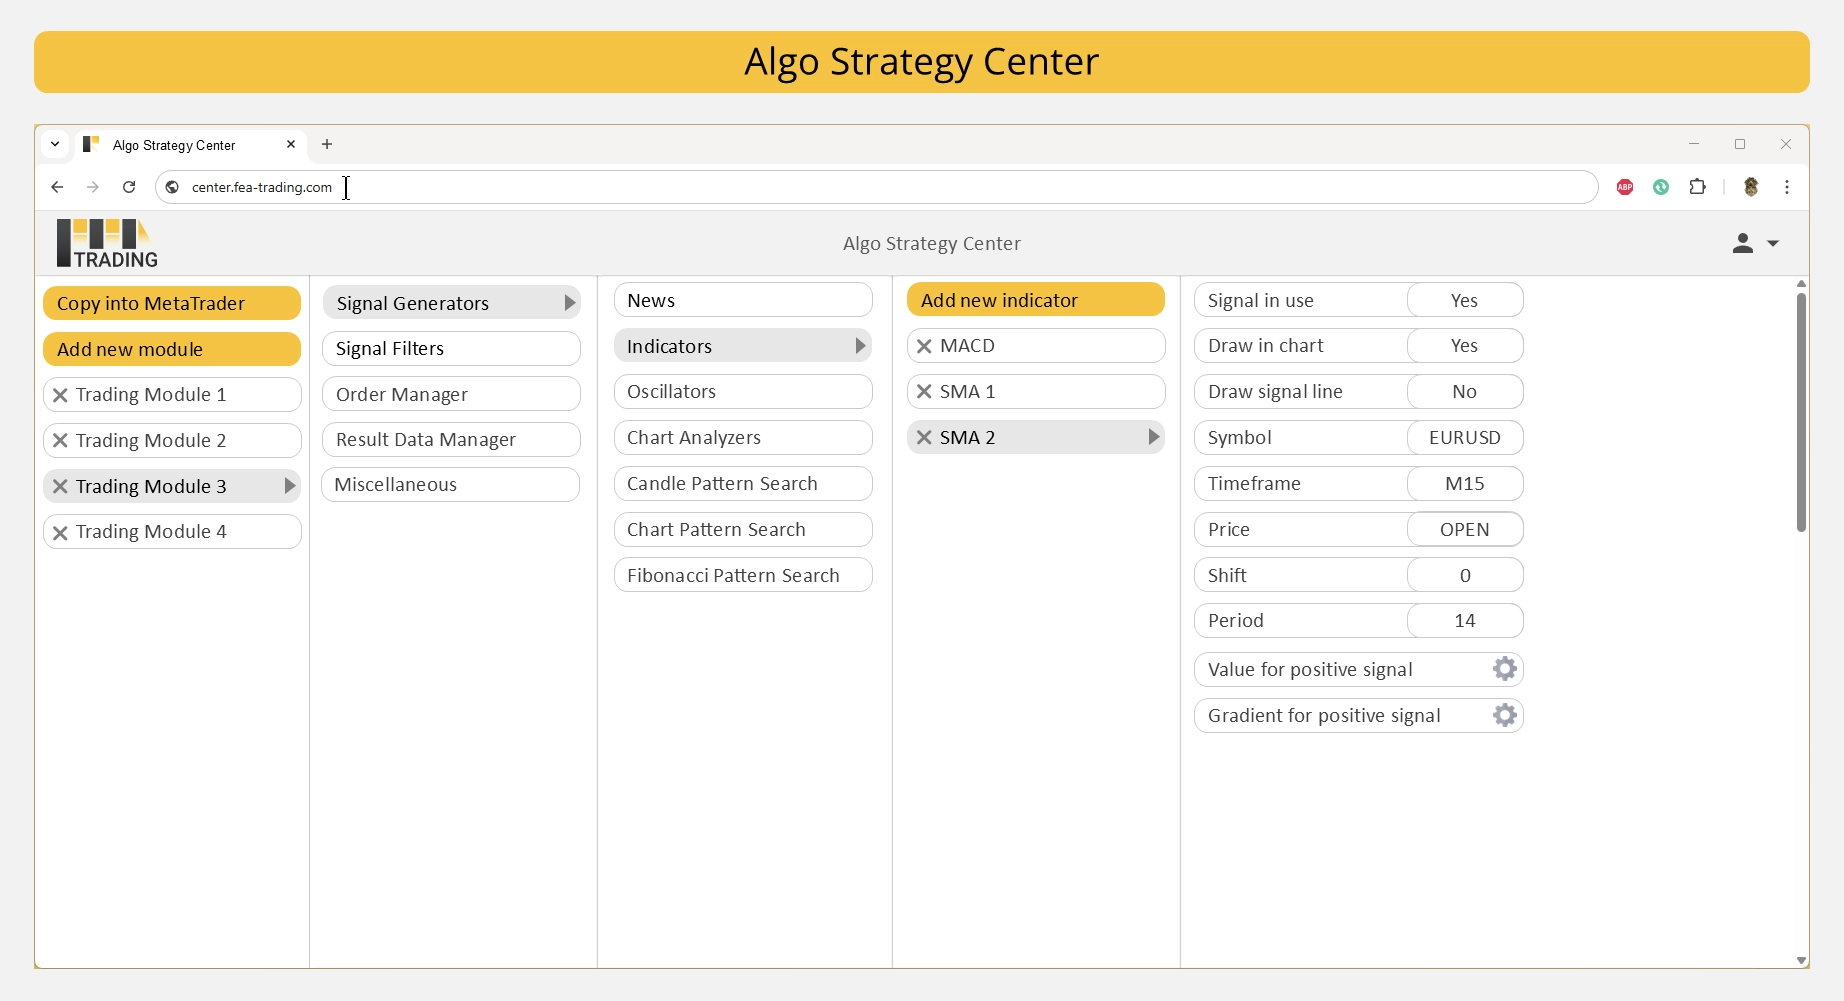Delete Trading Module 4 via X icon
This screenshot has height=1001, width=1844.
[x=60, y=533]
